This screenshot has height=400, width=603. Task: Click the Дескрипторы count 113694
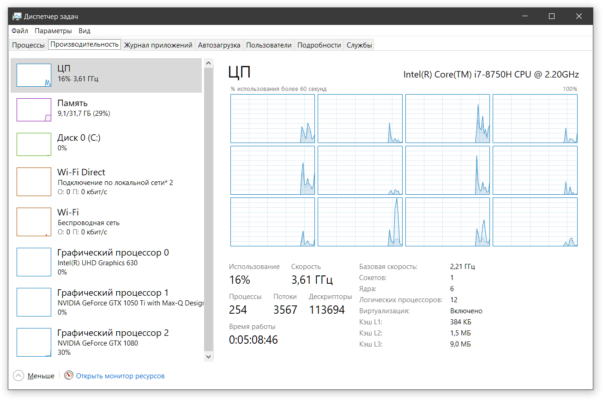click(327, 310)
